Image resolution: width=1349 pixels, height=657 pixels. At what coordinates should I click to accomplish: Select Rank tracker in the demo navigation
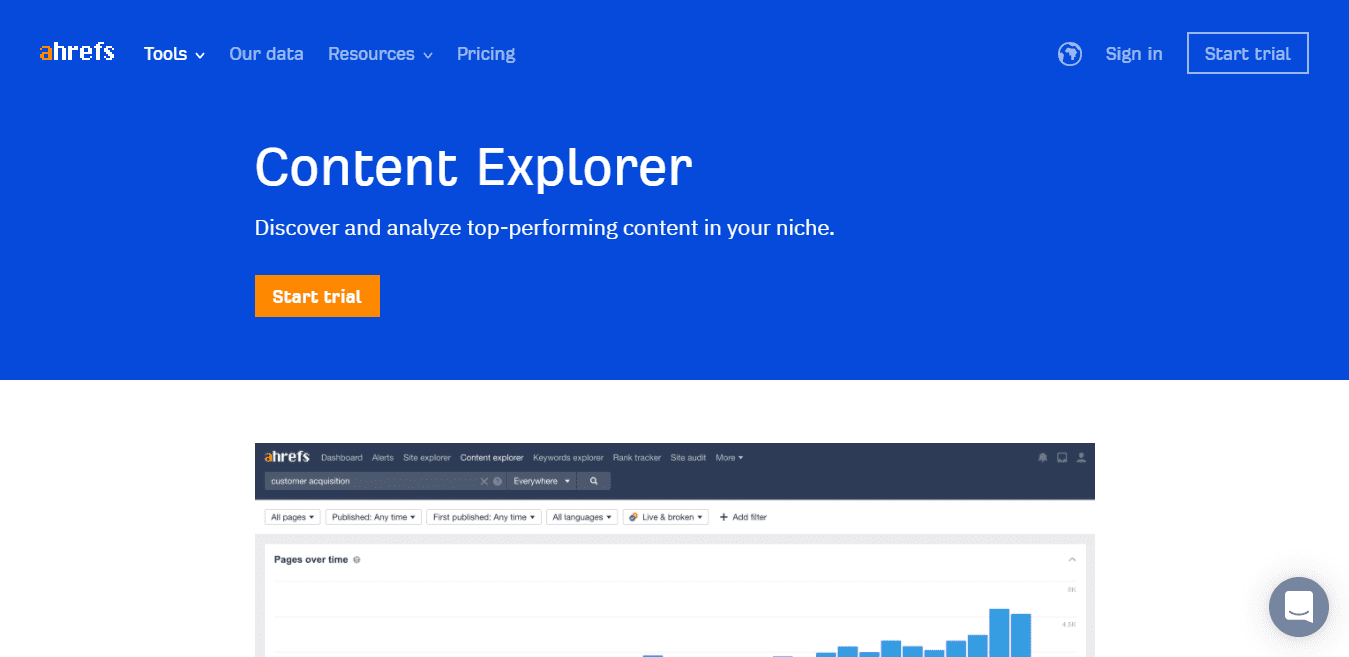(x=637, y=457)
